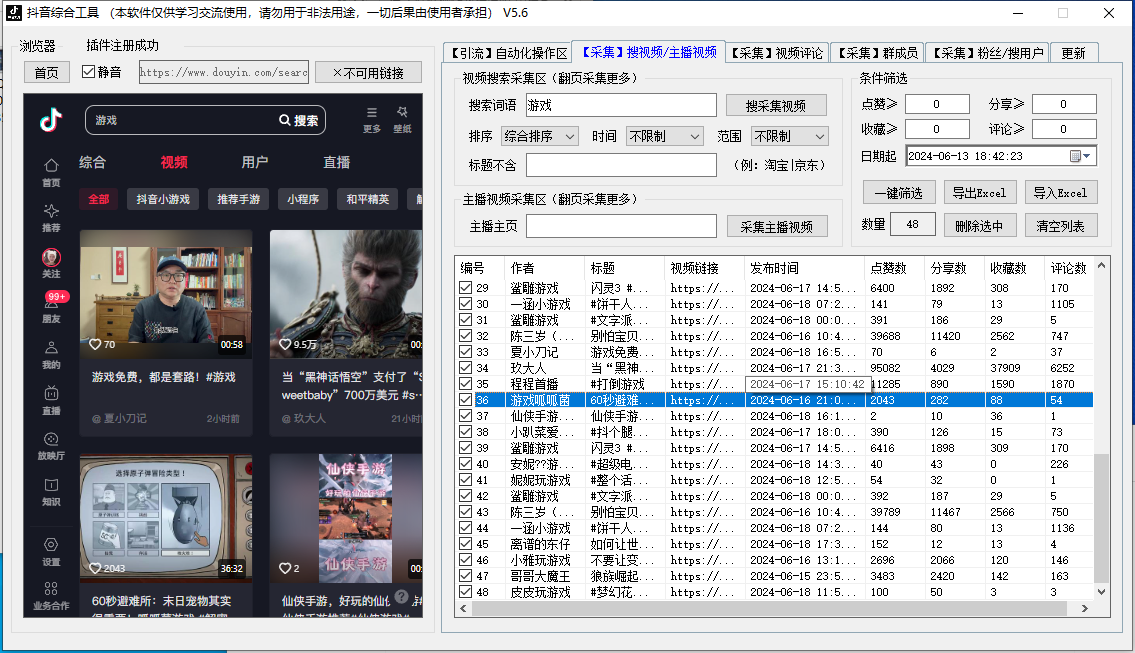Uncheck the checkbox for row 47
1135x653 pixels.
point(465,576)
